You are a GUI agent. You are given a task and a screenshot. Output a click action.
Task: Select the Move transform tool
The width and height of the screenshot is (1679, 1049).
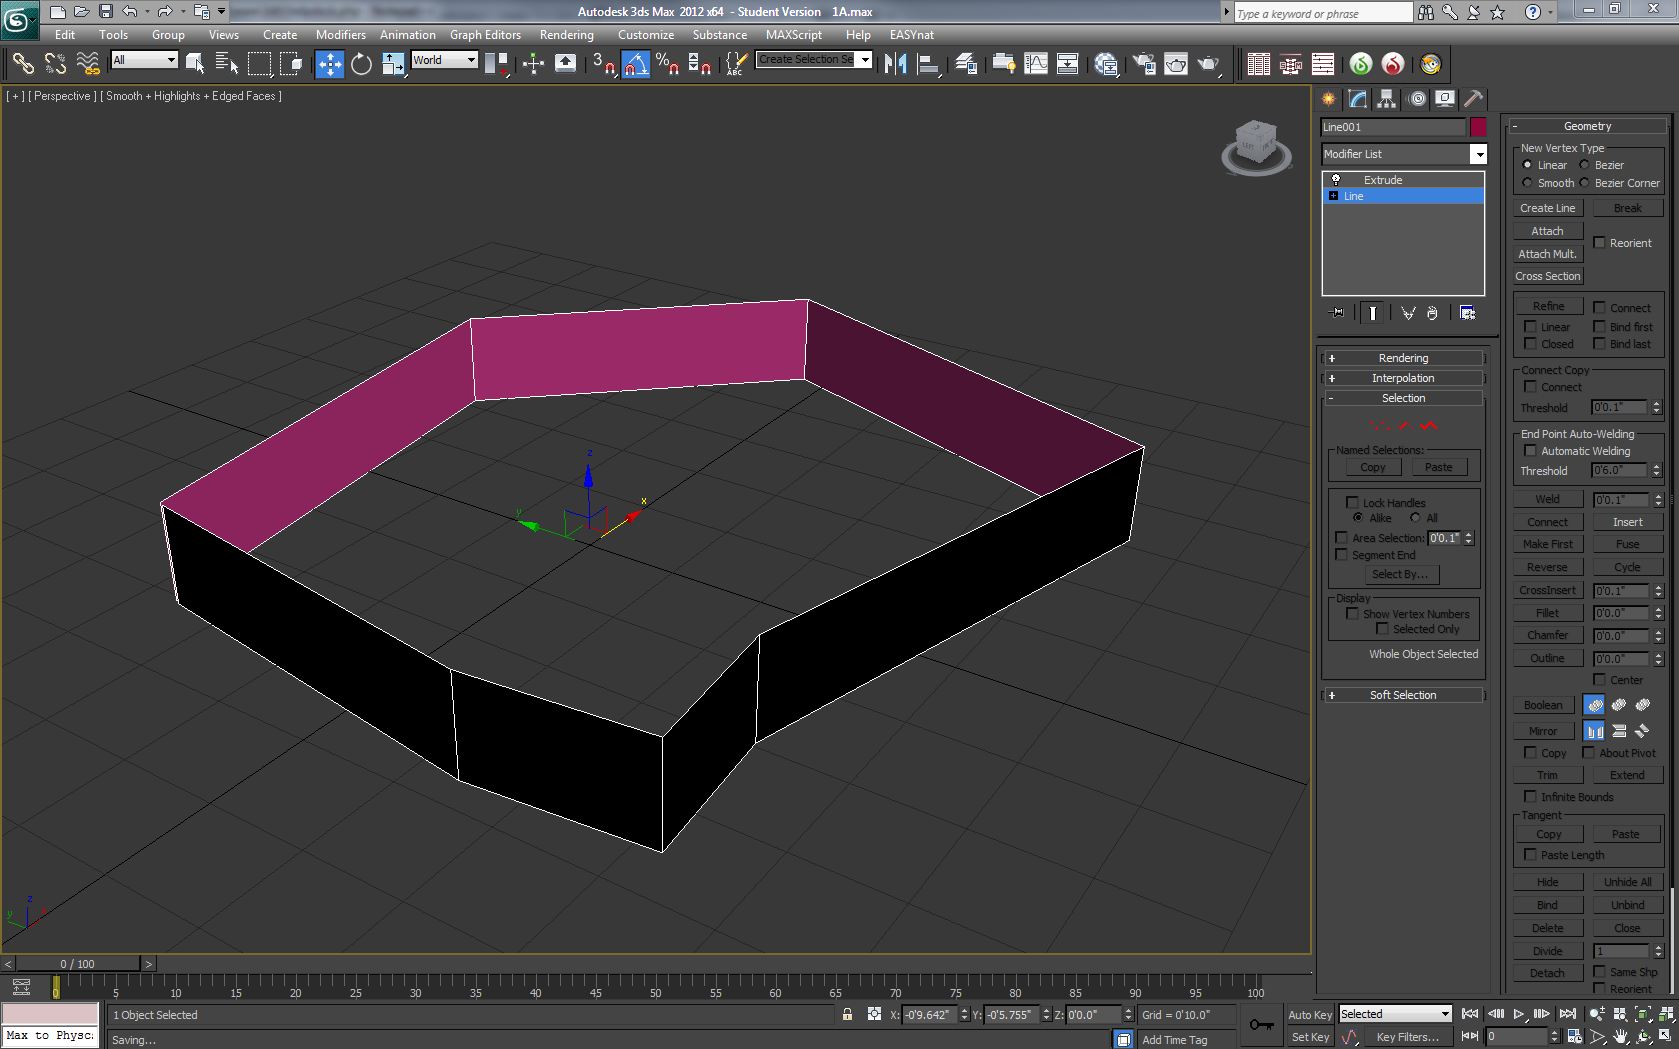tap(329, 64)
